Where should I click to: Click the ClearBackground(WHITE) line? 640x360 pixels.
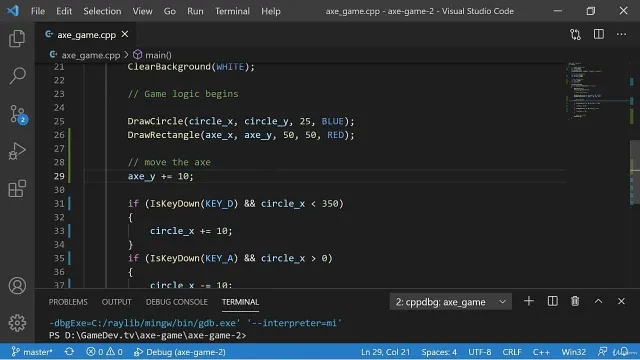191,67
